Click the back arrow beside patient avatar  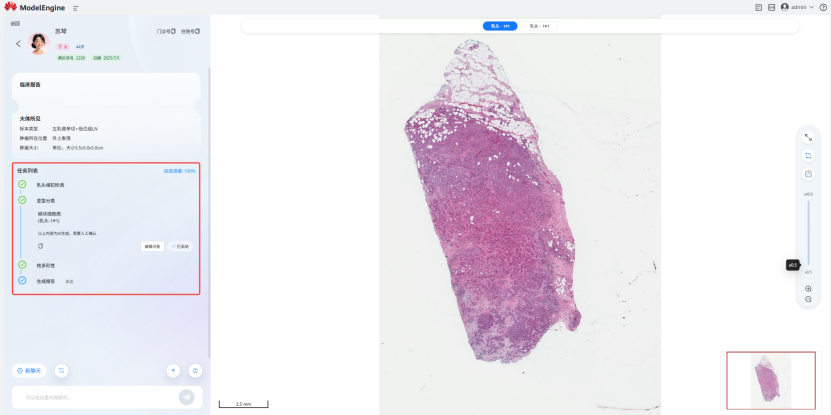pos(18,43)
